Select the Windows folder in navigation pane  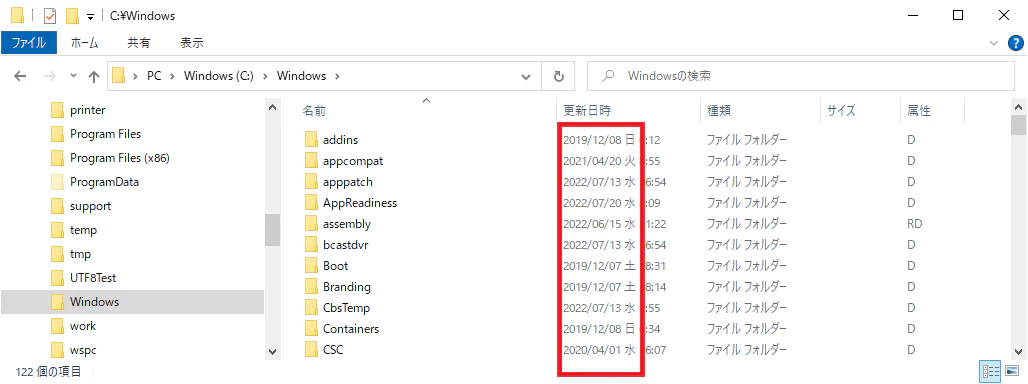(132, 301)
